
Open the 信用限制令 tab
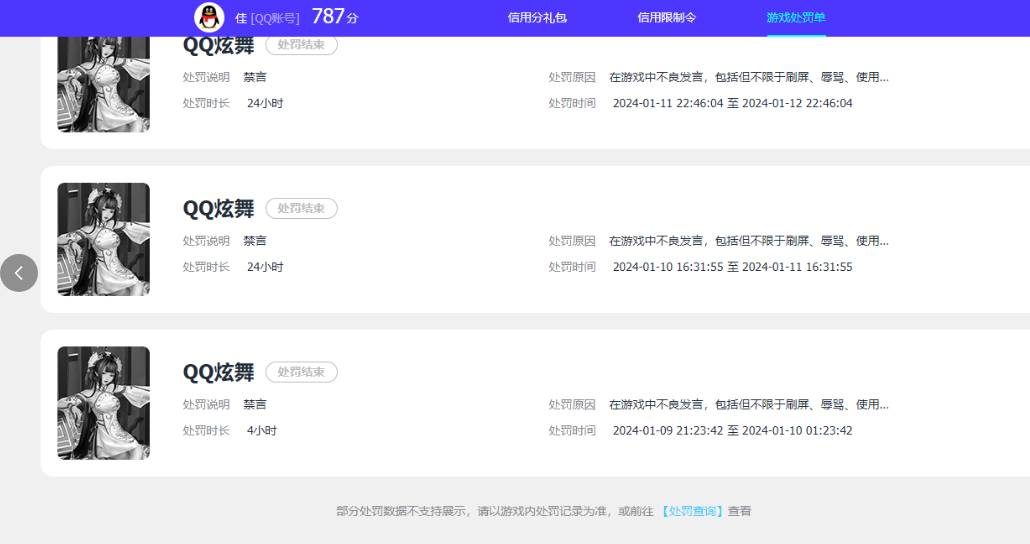click(666, 18)
